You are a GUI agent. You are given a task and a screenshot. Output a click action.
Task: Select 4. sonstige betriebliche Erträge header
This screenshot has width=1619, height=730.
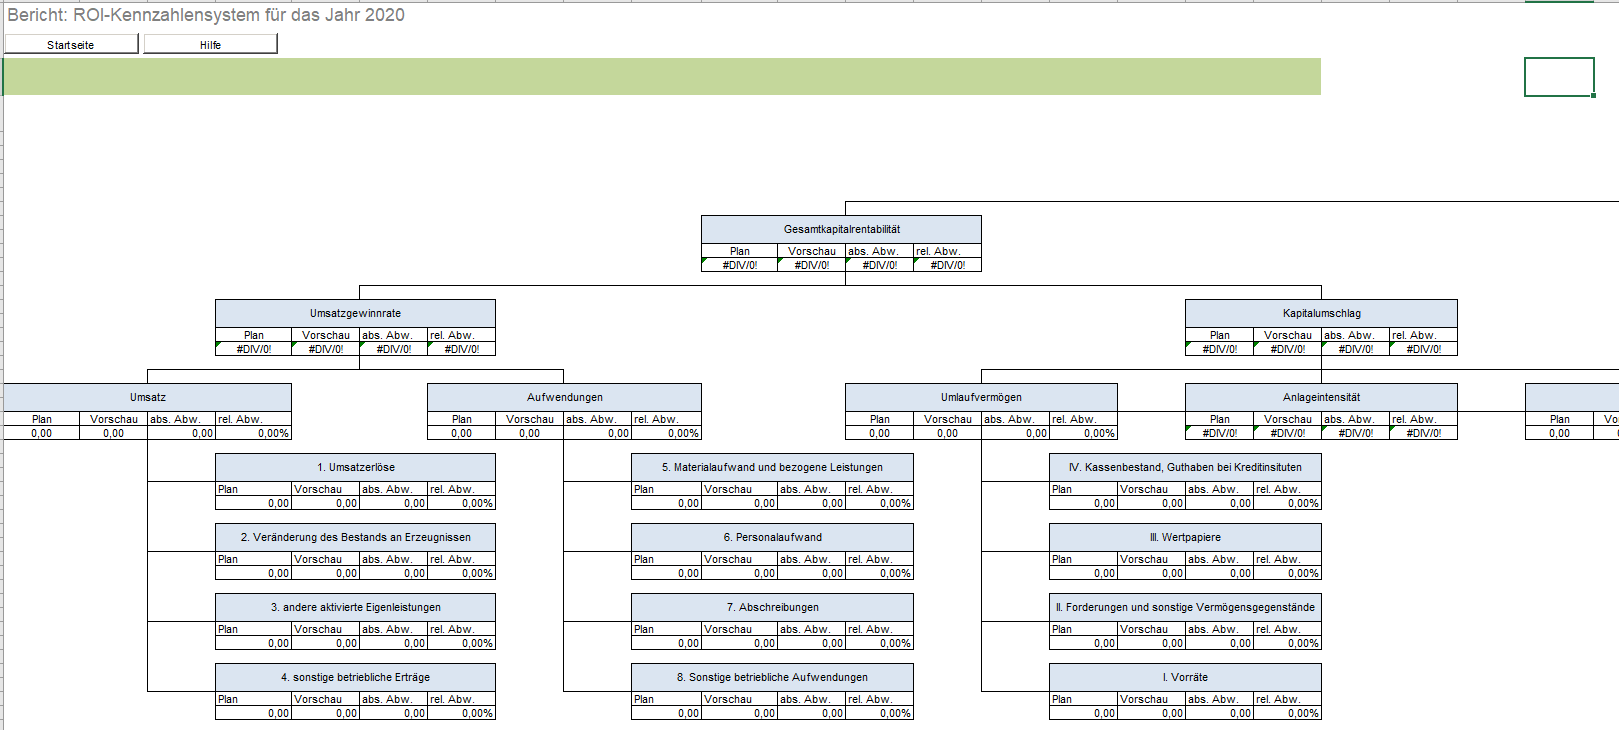(x=355, y=677)
